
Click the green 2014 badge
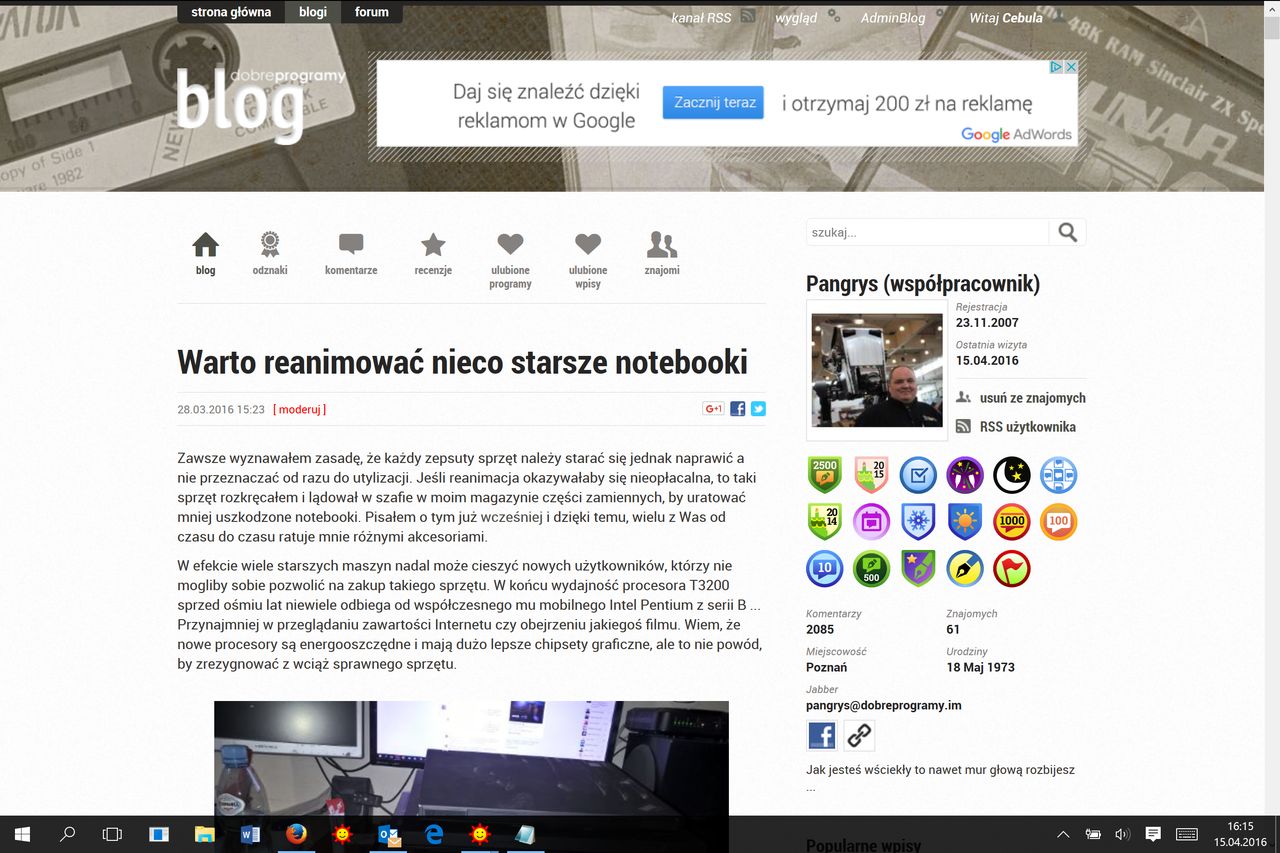[x=825, y=522]
